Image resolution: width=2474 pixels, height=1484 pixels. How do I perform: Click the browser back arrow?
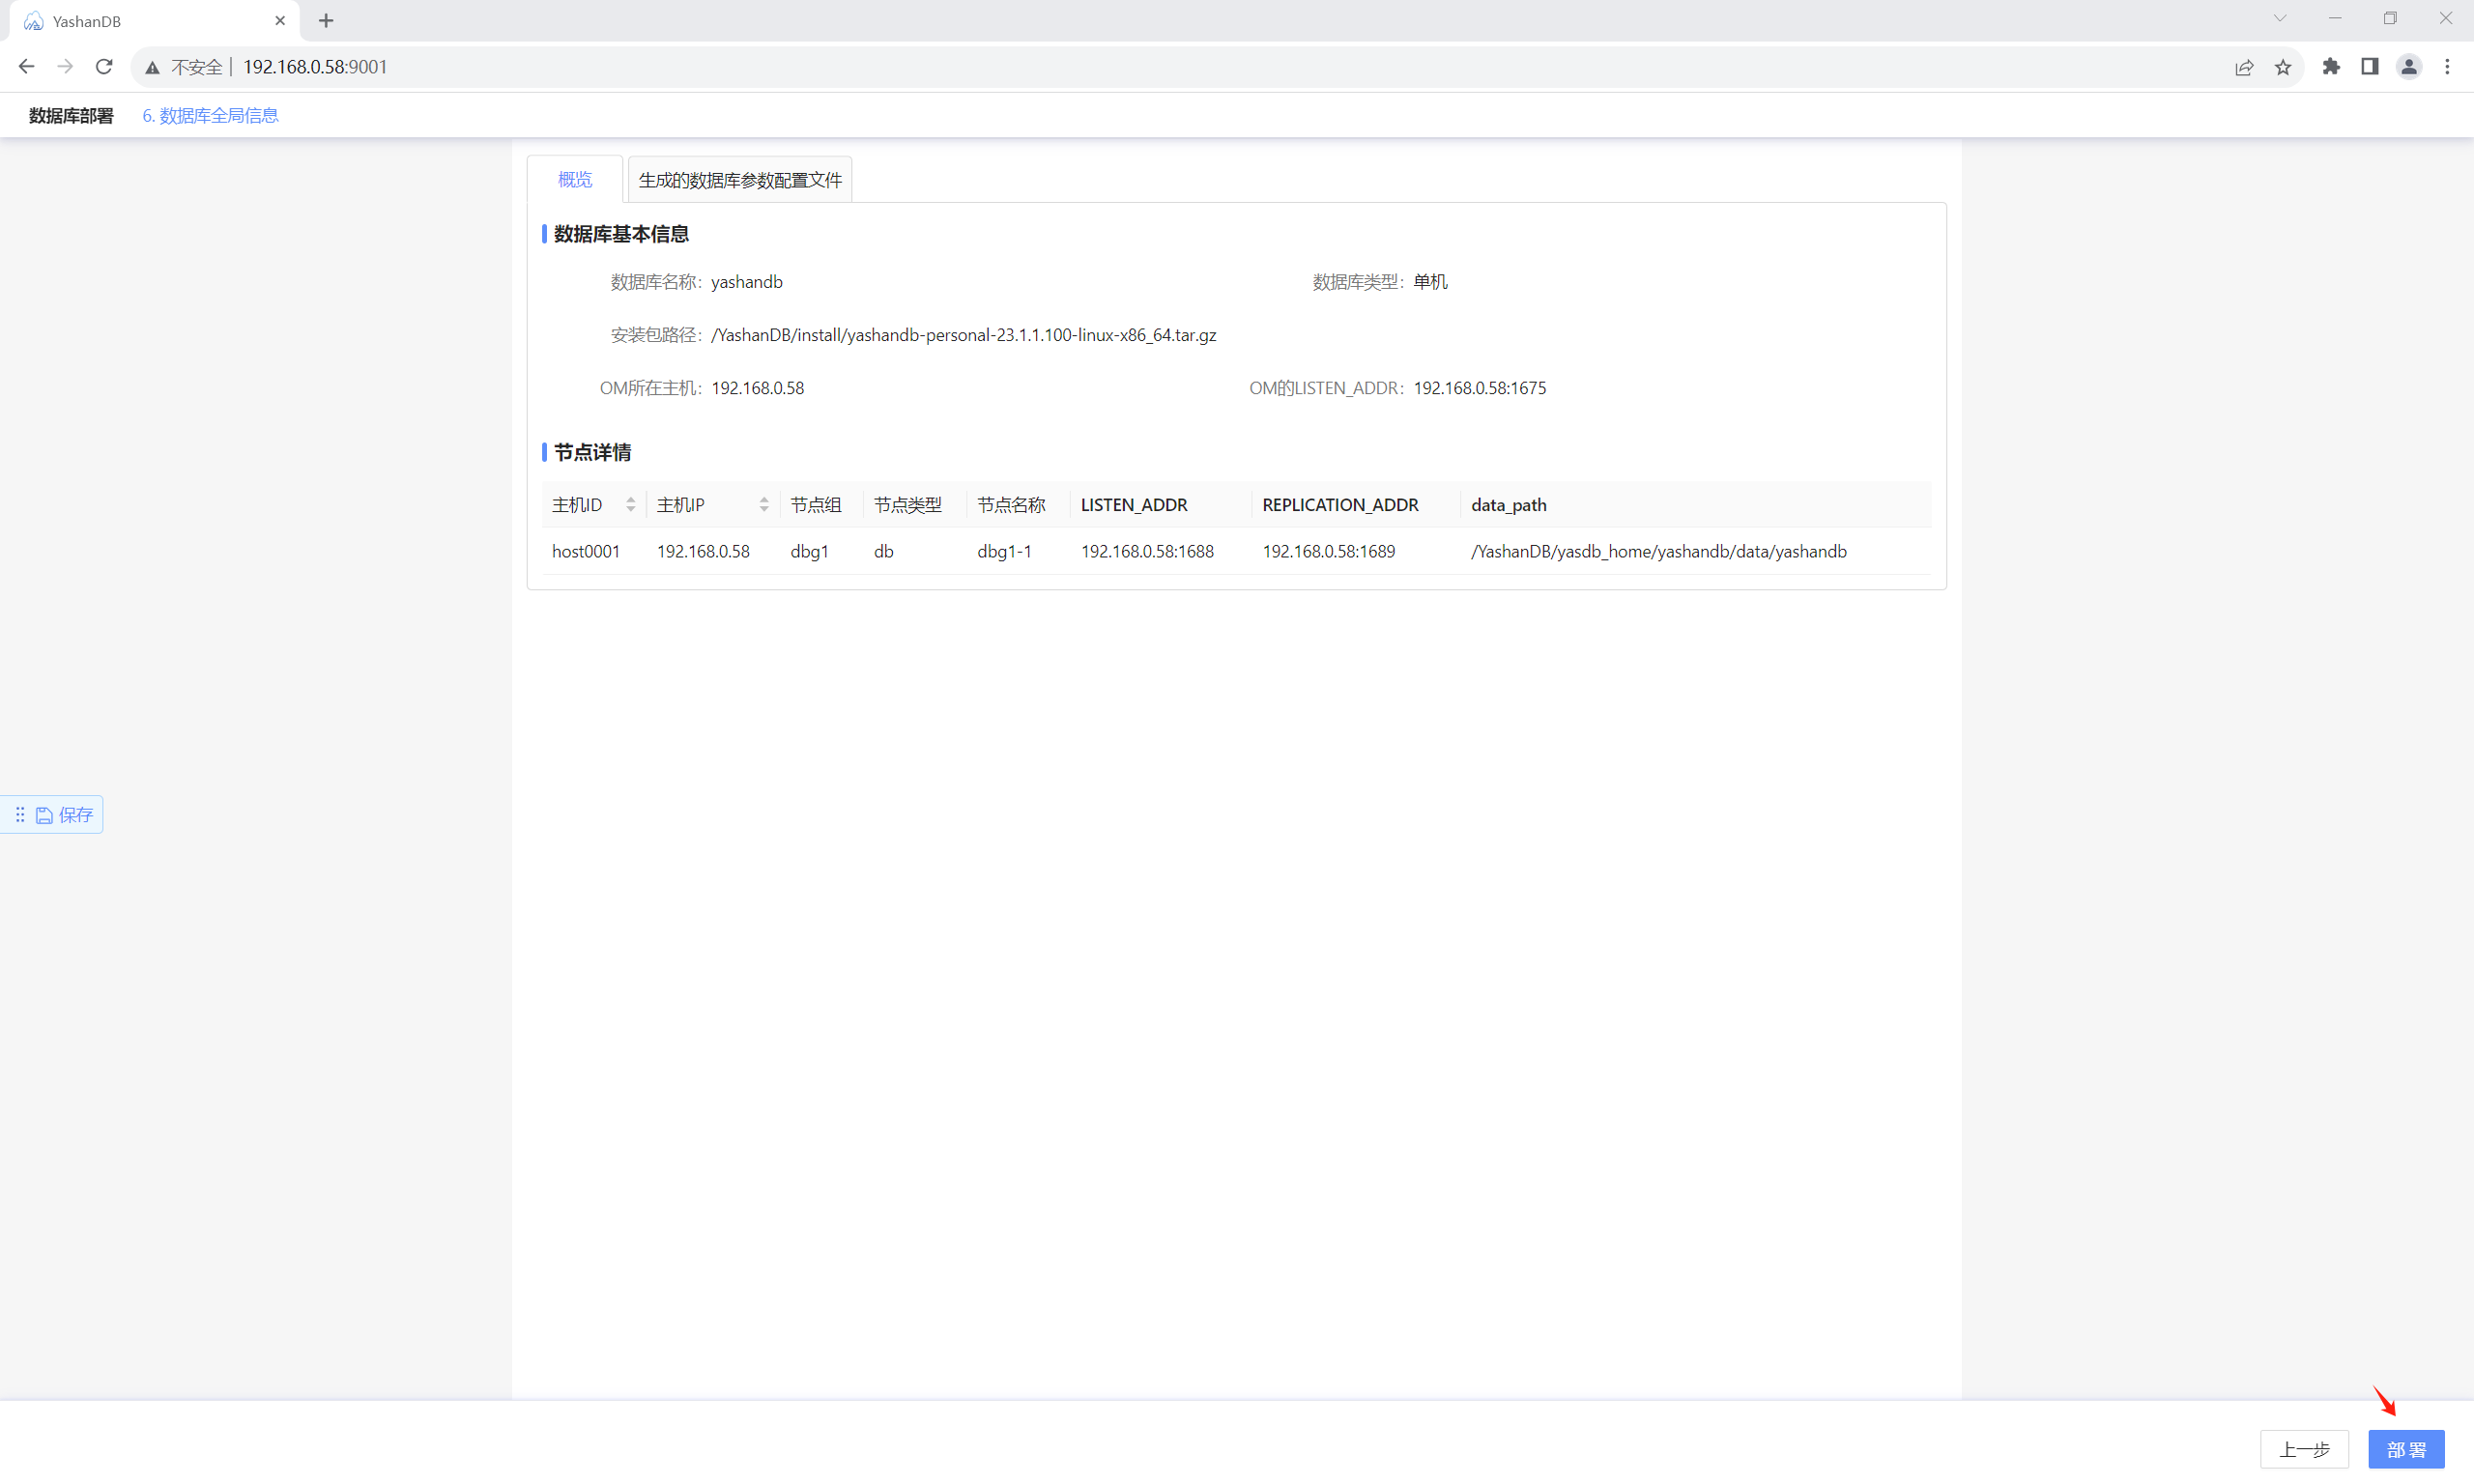[27, 67]
